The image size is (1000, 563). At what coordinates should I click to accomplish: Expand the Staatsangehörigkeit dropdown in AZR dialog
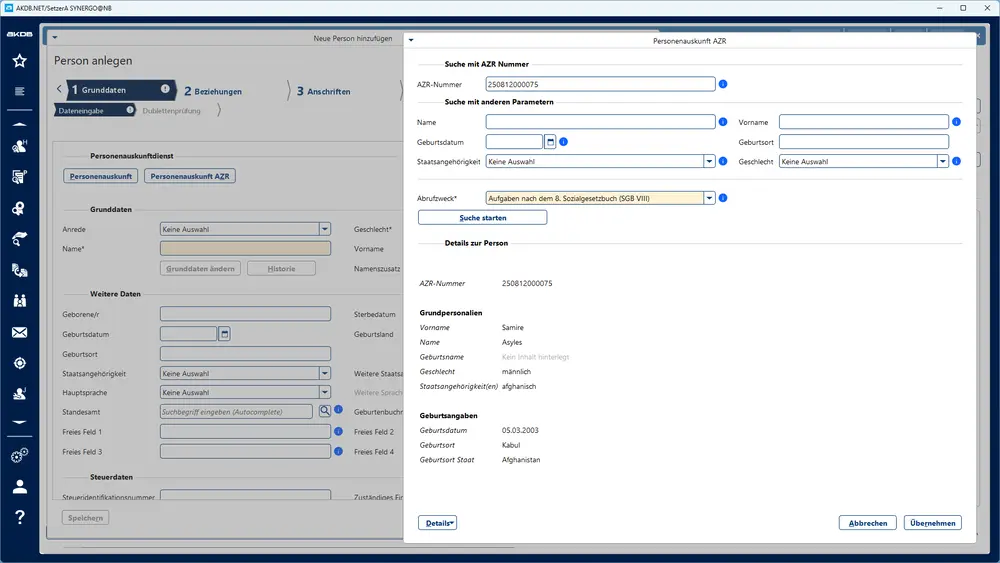[x=709, y=160]
